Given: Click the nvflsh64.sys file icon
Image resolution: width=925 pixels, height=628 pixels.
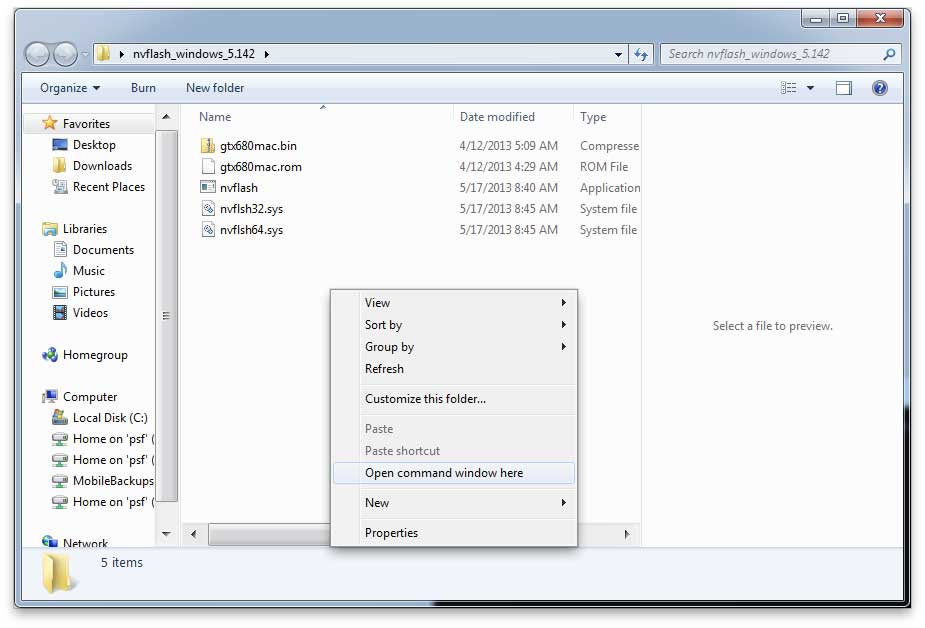Looking at the screenshot, I should tap(208, 229).
